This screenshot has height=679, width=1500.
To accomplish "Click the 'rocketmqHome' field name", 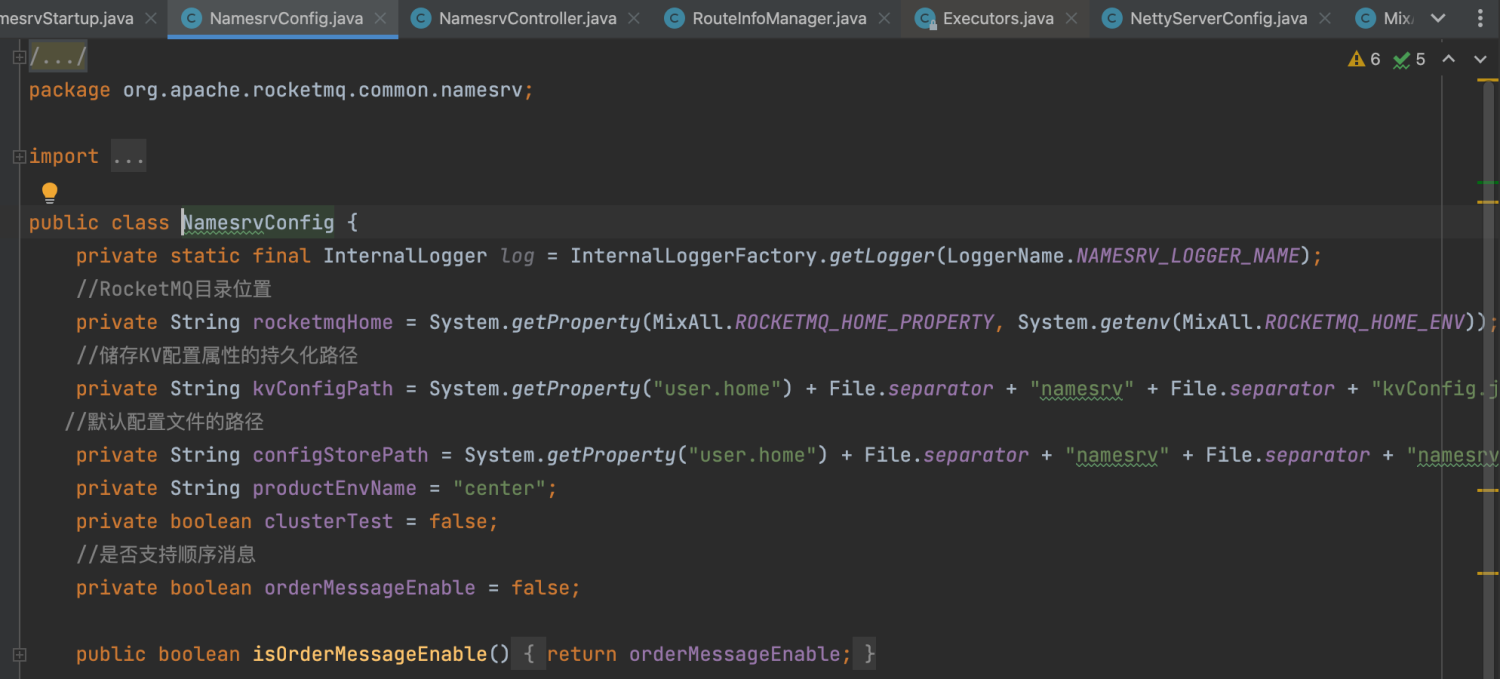I will 323,322.
